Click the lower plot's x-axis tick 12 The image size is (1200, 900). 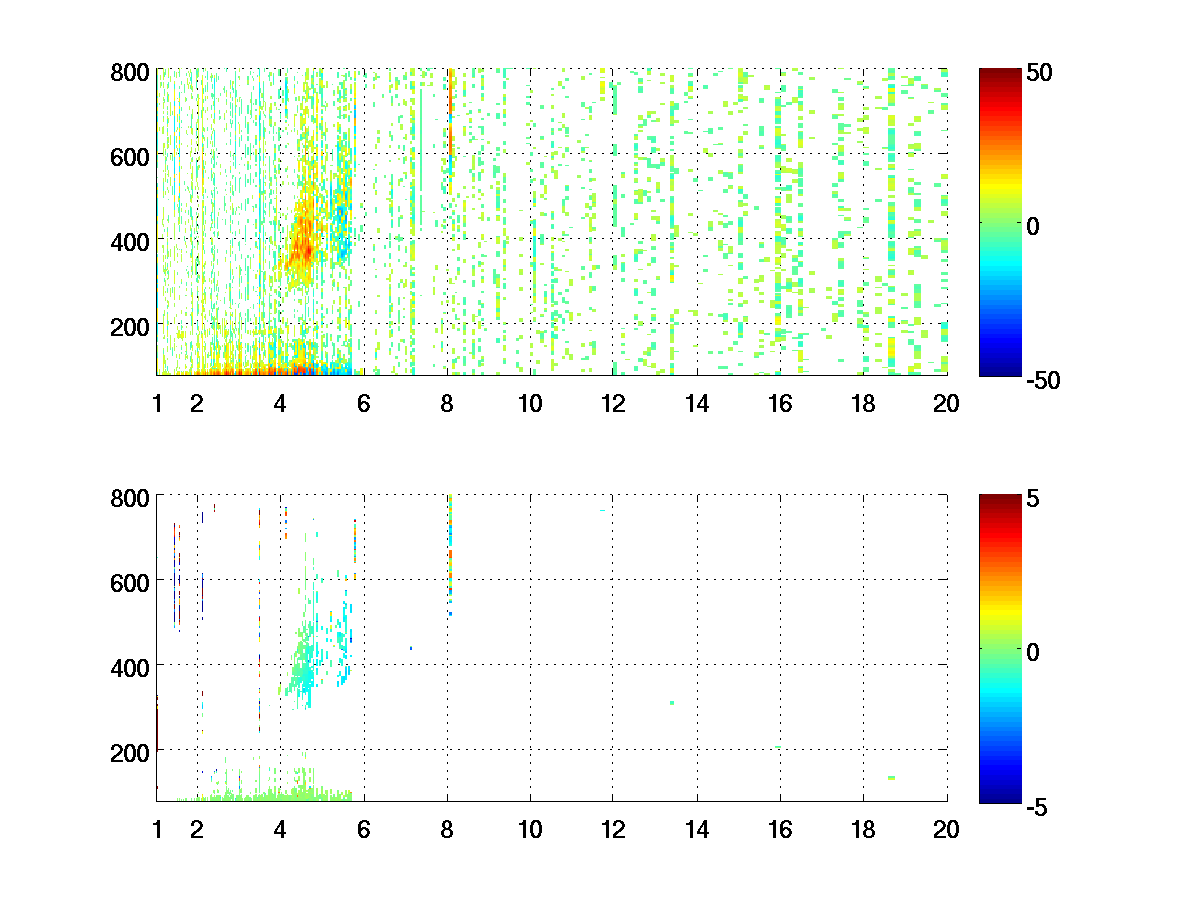[x=613, y=829]
